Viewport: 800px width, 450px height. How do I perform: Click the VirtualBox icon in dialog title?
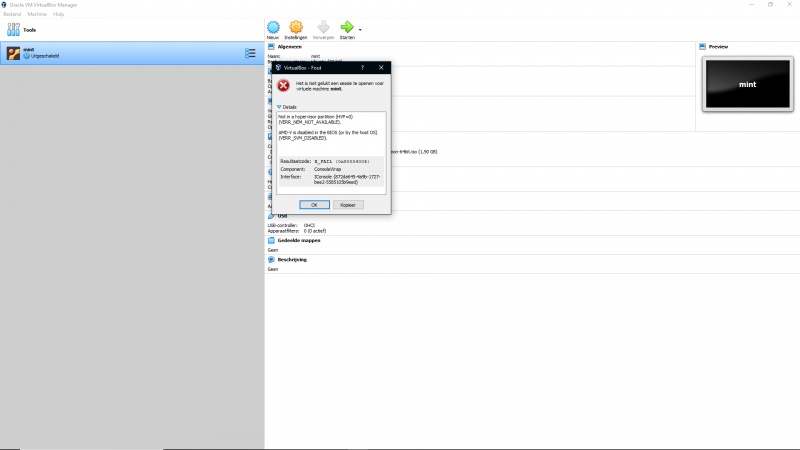tap(278, 67)
